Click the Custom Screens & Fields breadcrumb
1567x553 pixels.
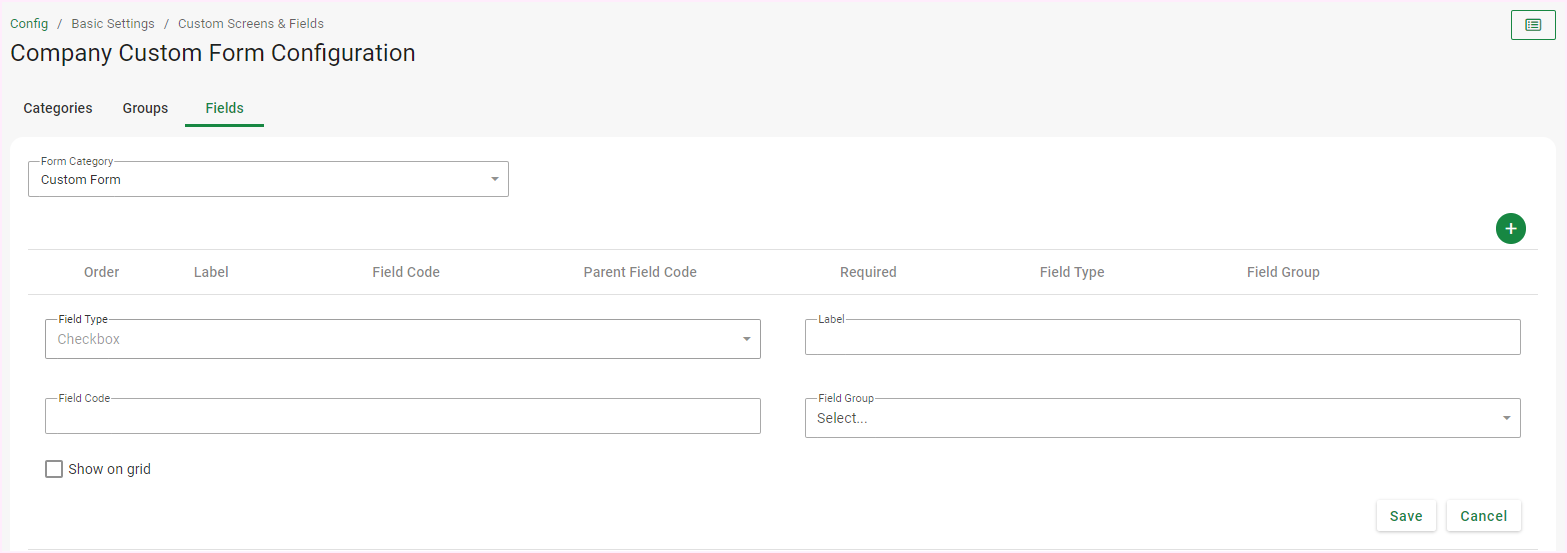pos(251,23)
